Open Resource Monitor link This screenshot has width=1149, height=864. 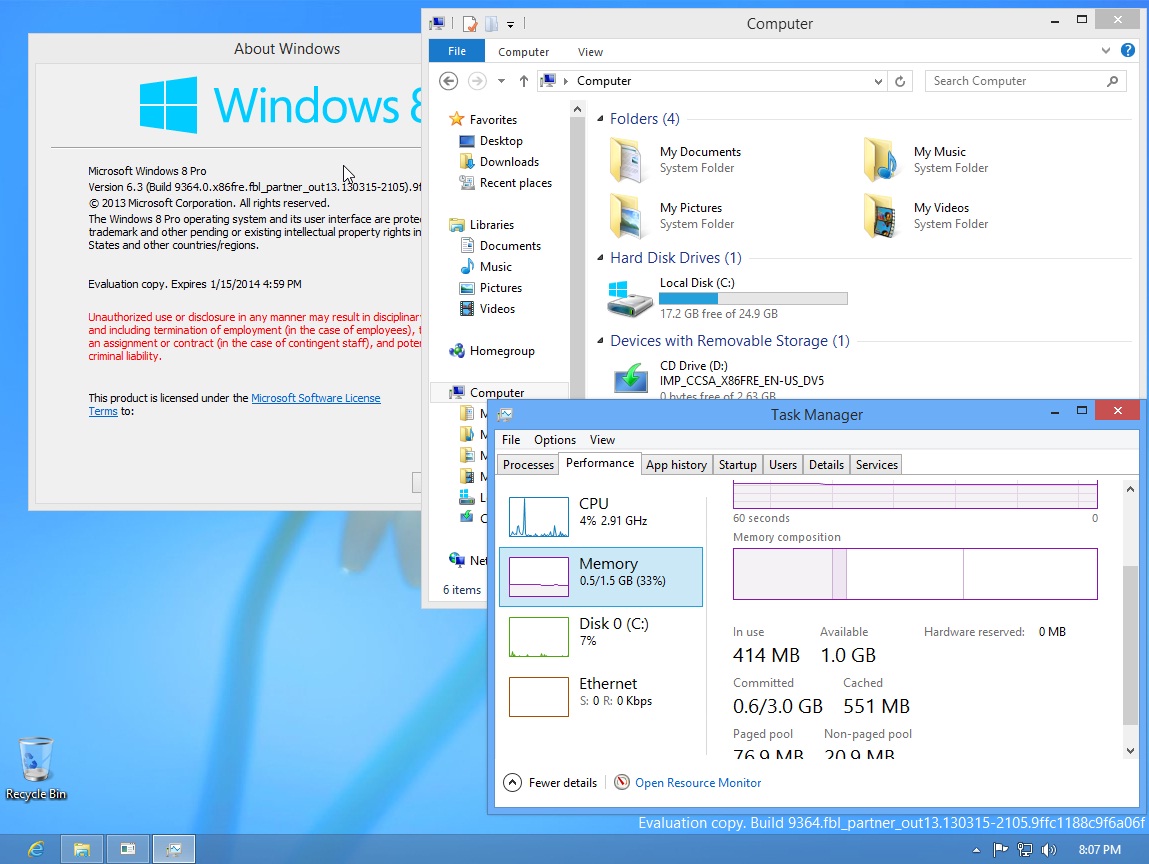click(697, 783)
